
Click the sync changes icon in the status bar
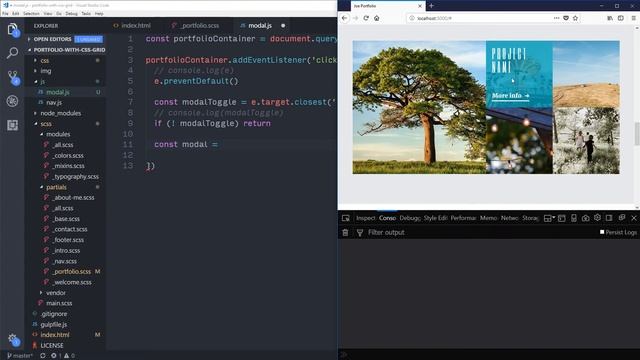point(42,356)
